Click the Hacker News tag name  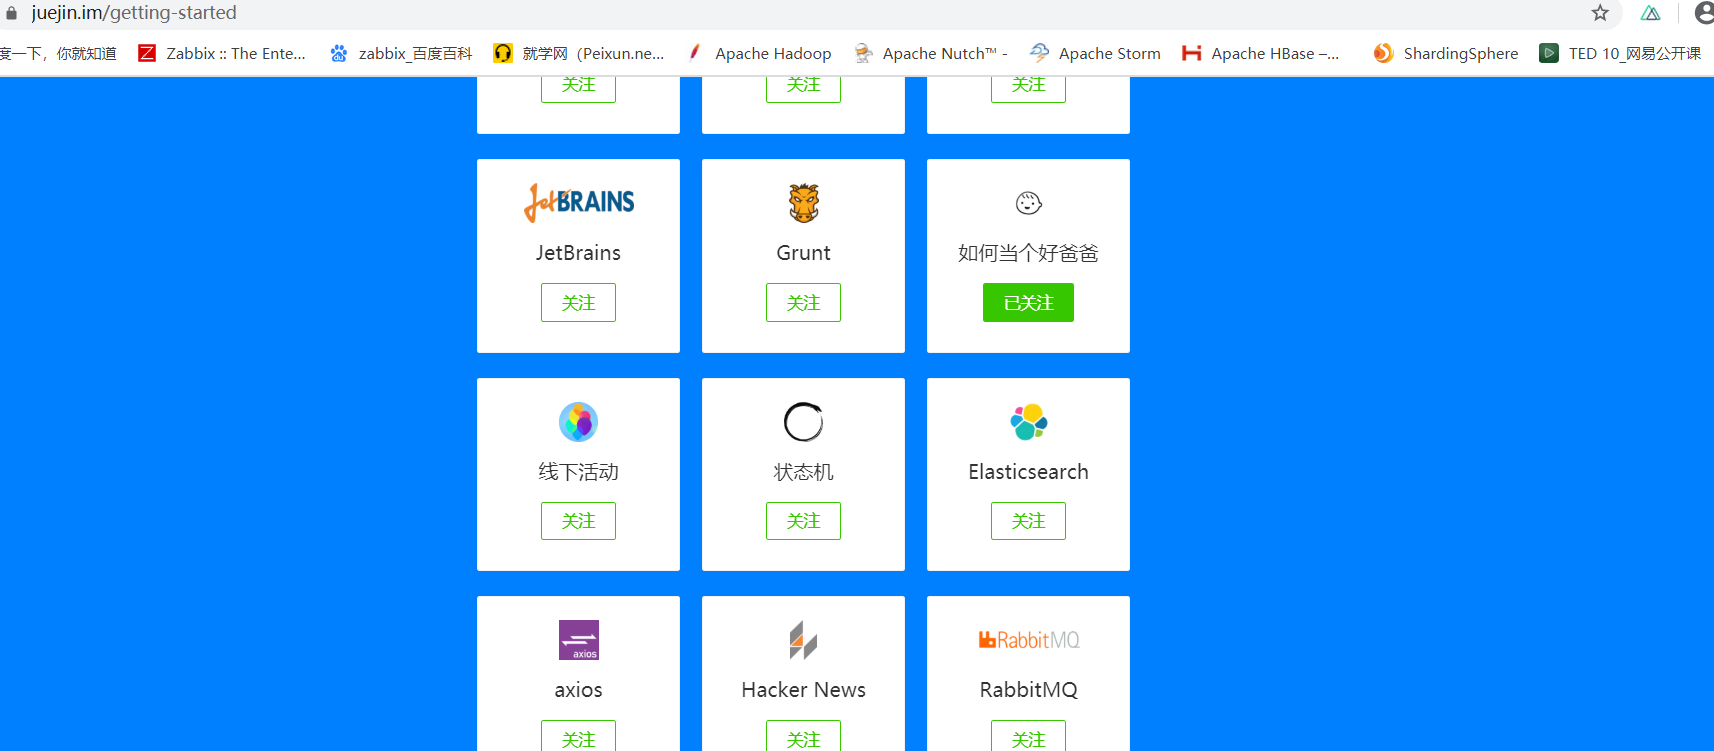click(x=803, y=690)
